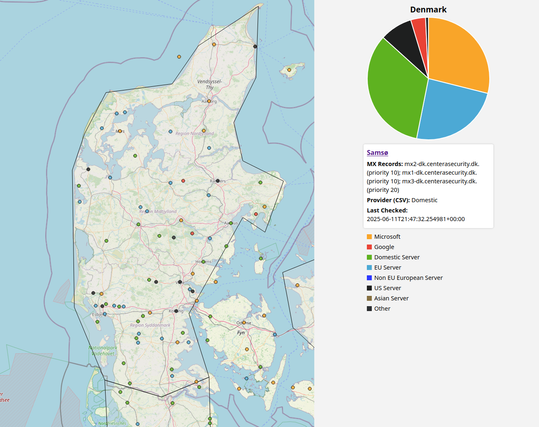The width and height of the screenshot is (539, 427).
Task: Click the "Non EU European Server" legend text
Action: (408, 278)
